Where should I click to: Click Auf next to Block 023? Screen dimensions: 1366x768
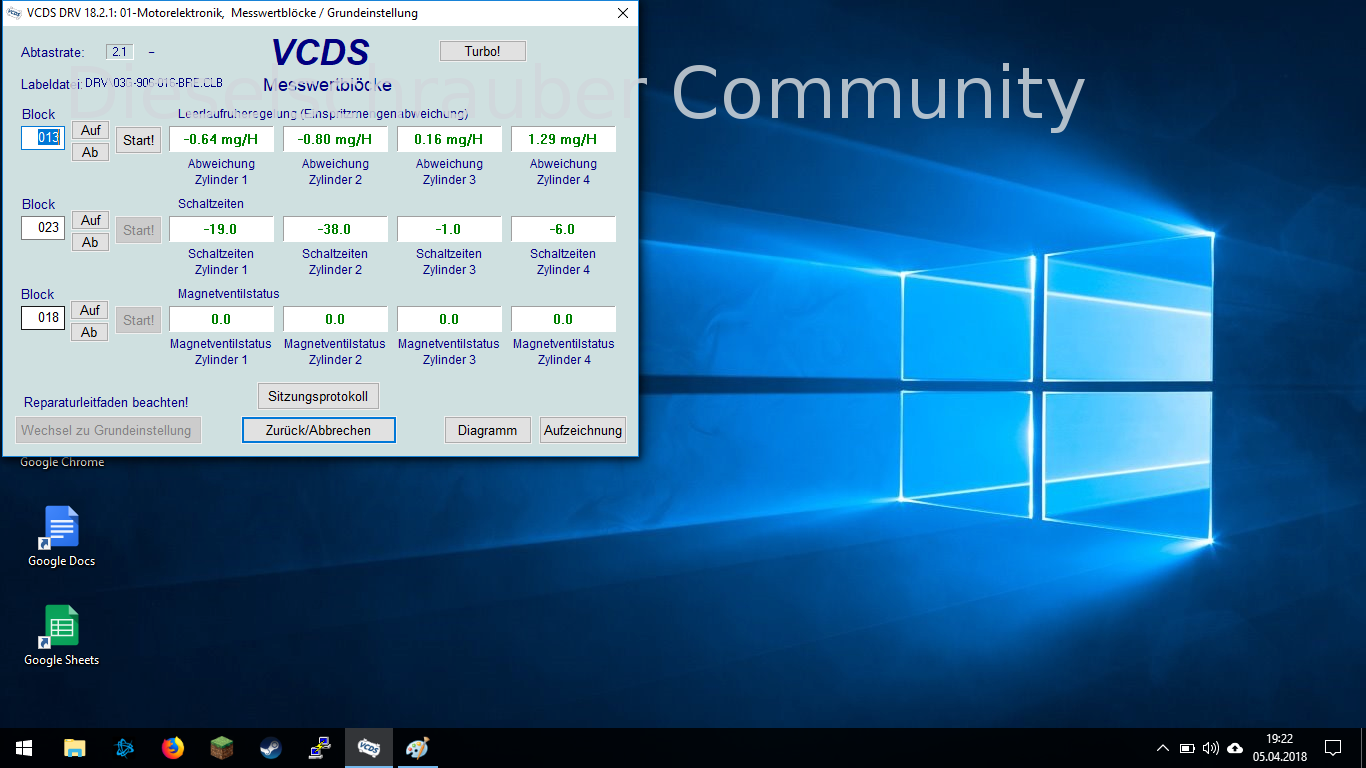[90, 220]
